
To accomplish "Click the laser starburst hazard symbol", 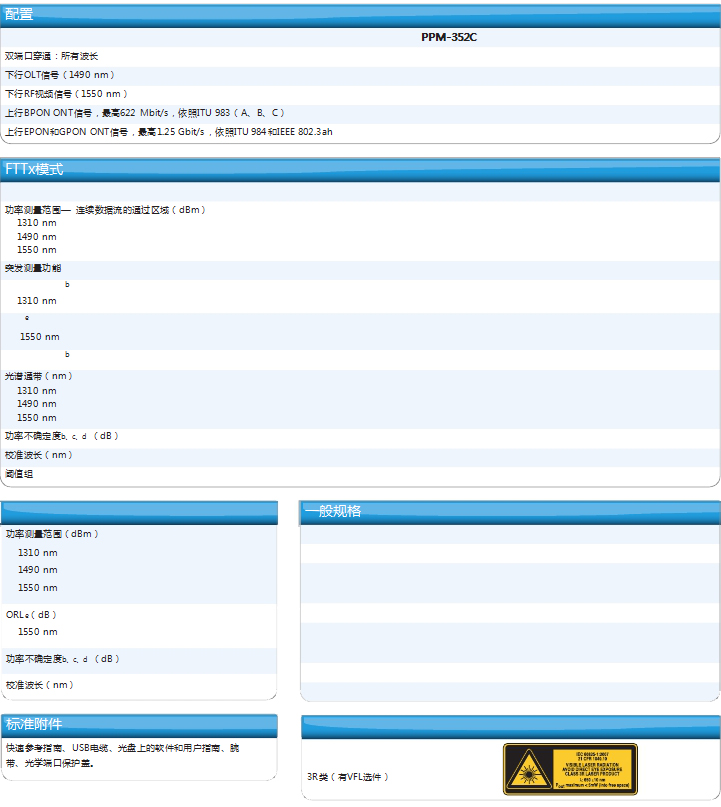I will click(526, 770).
